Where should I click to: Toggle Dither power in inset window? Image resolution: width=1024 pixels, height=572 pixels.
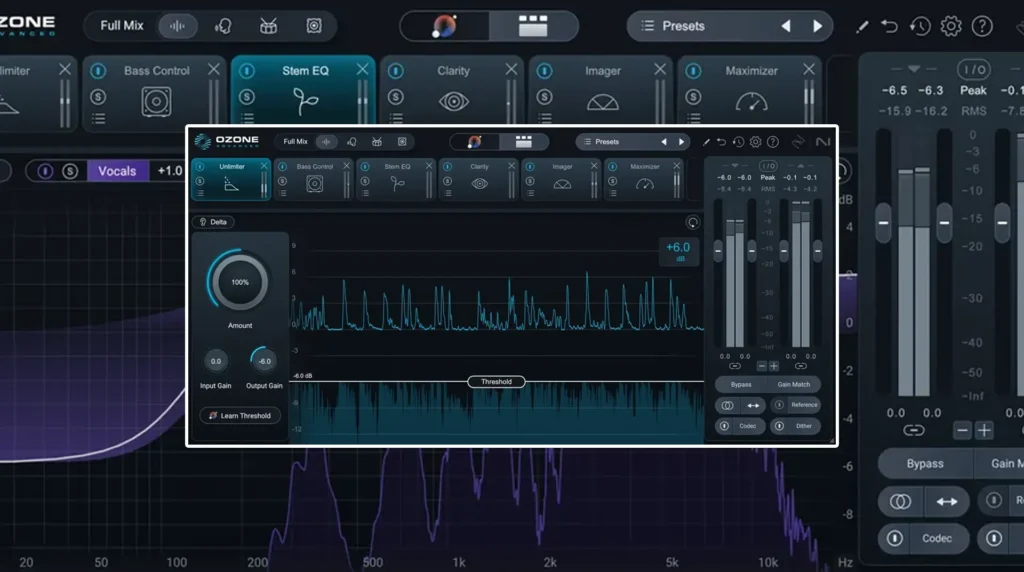click(x=779, y=426)
